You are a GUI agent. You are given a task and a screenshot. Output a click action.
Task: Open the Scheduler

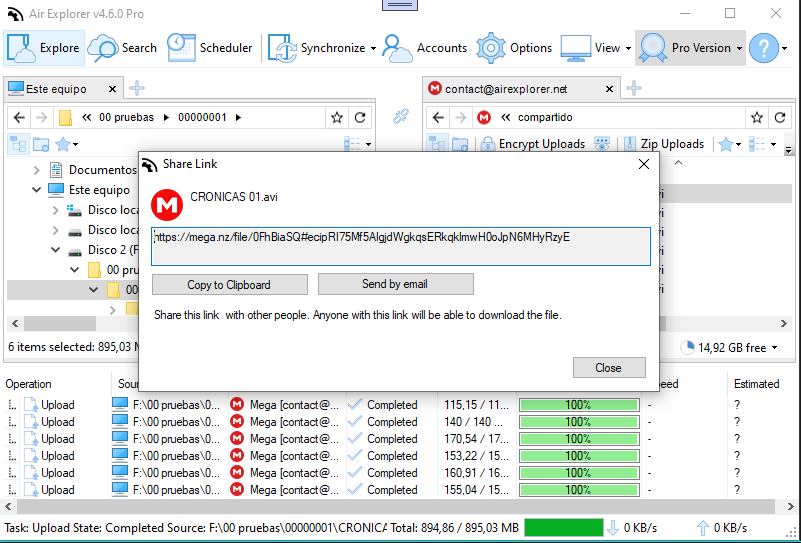tap(210, 48)
